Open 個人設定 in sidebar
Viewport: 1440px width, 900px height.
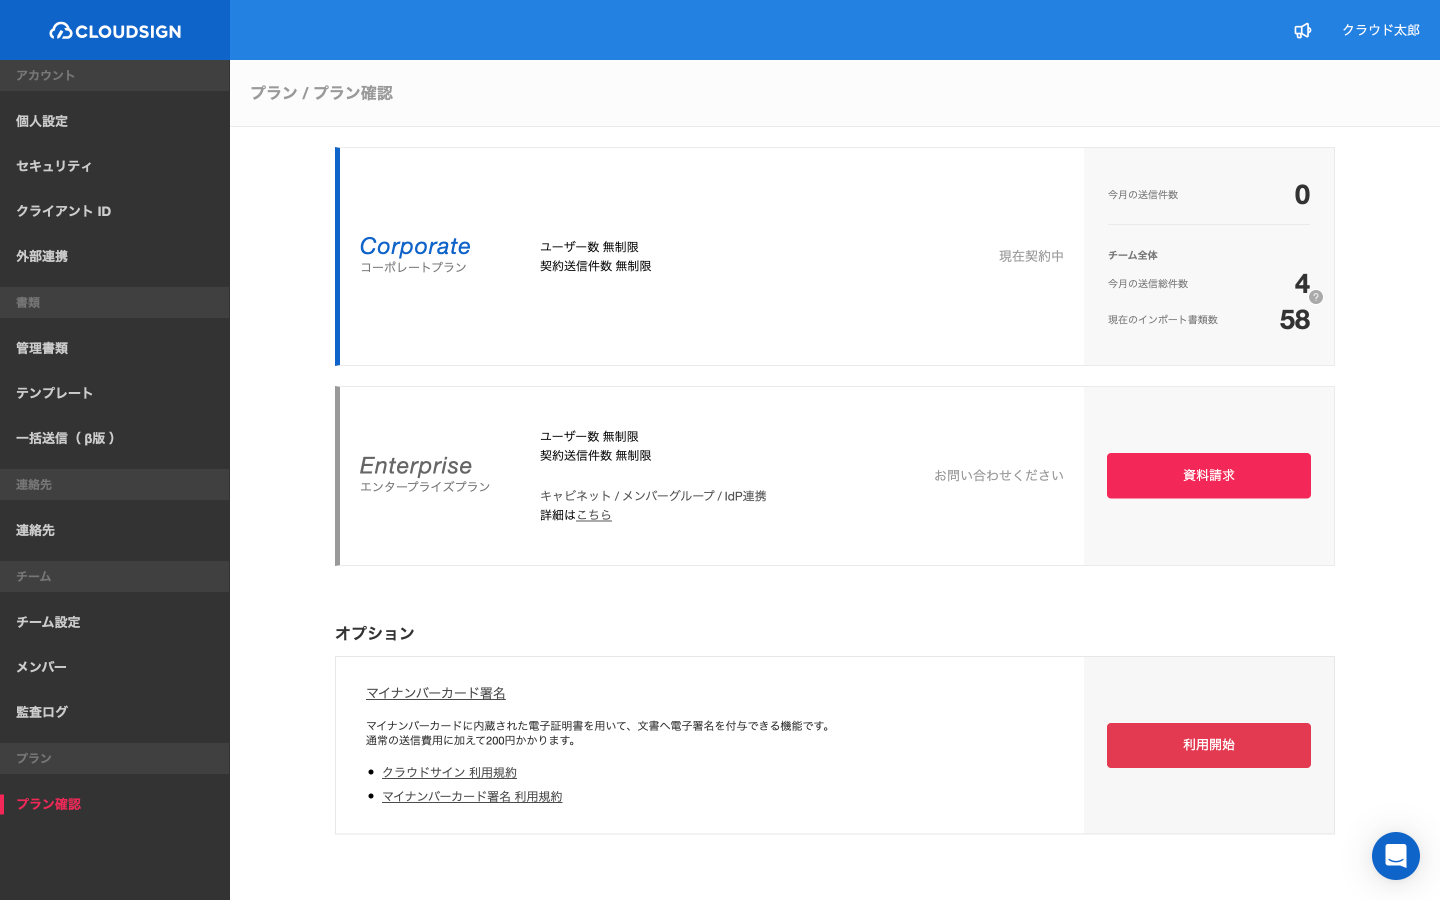(x=115, y=121)
